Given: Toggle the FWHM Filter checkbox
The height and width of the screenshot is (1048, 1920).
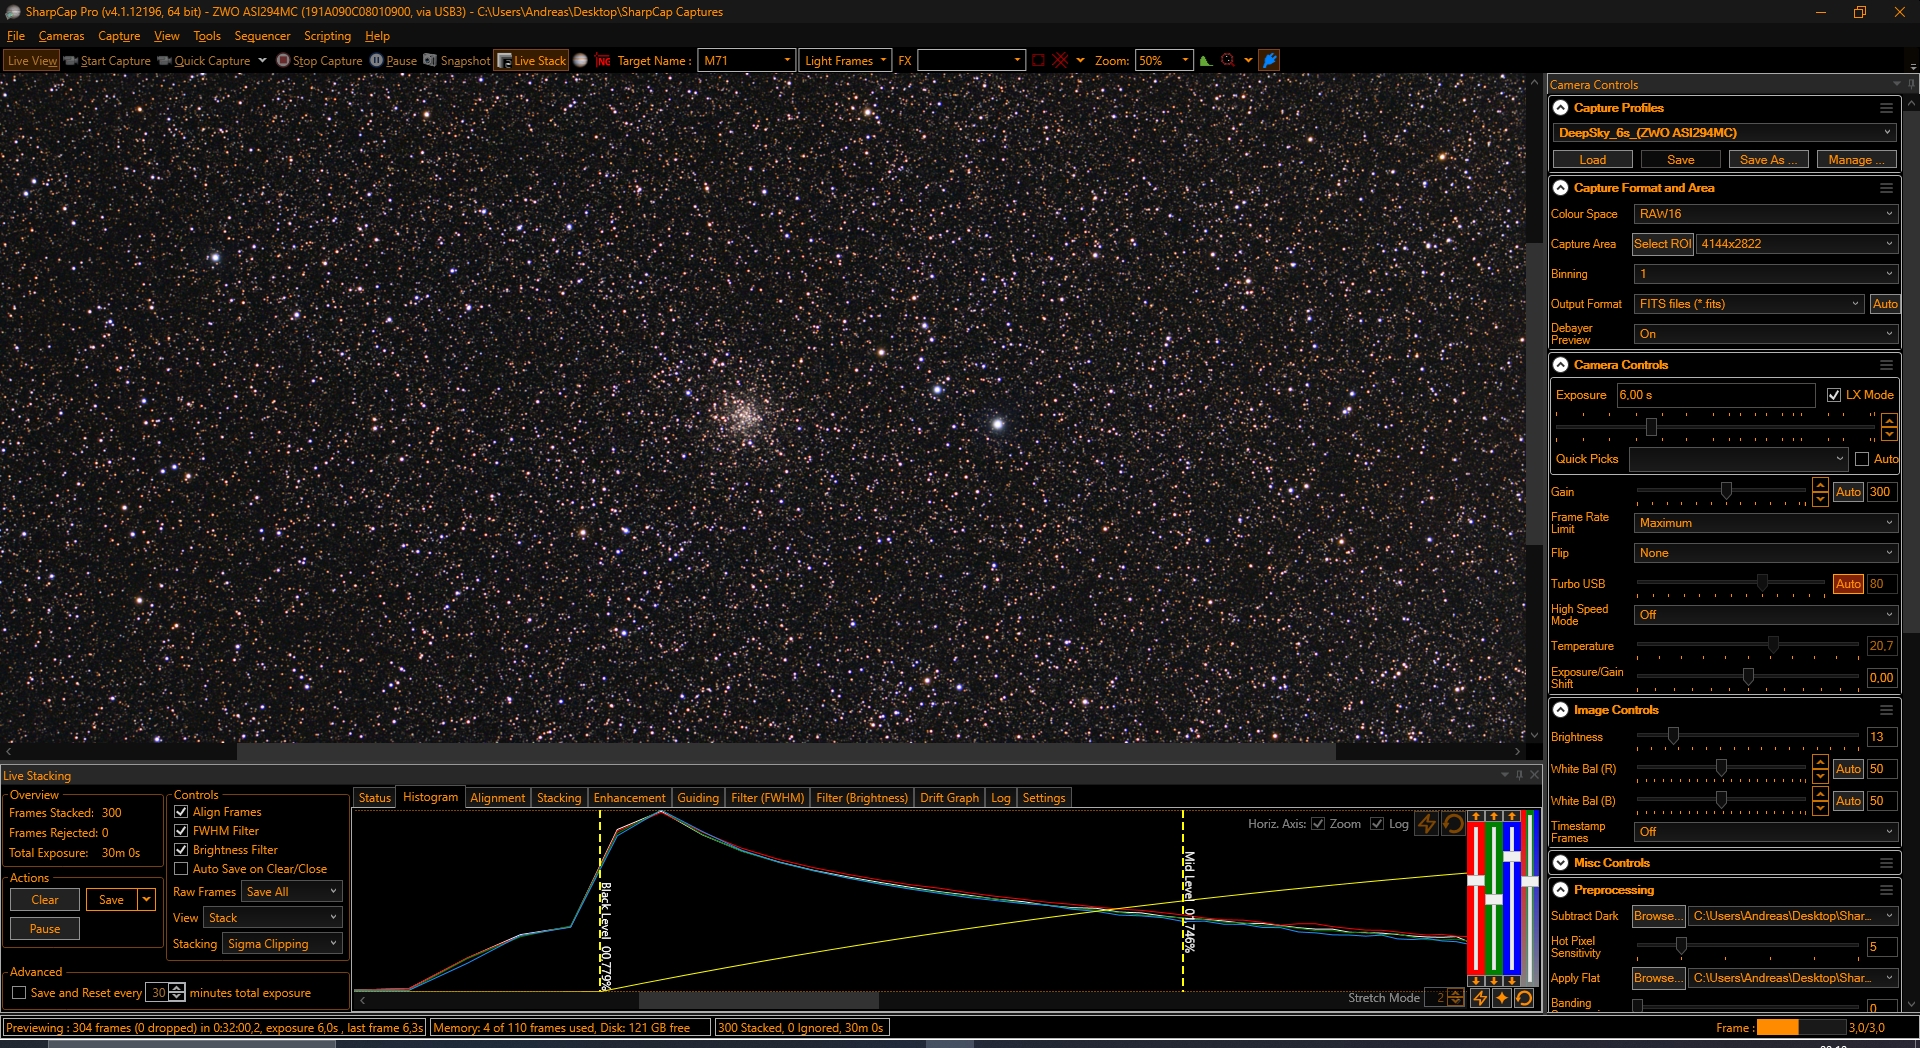Looking at the screenshot, I should tap(181, 831).
